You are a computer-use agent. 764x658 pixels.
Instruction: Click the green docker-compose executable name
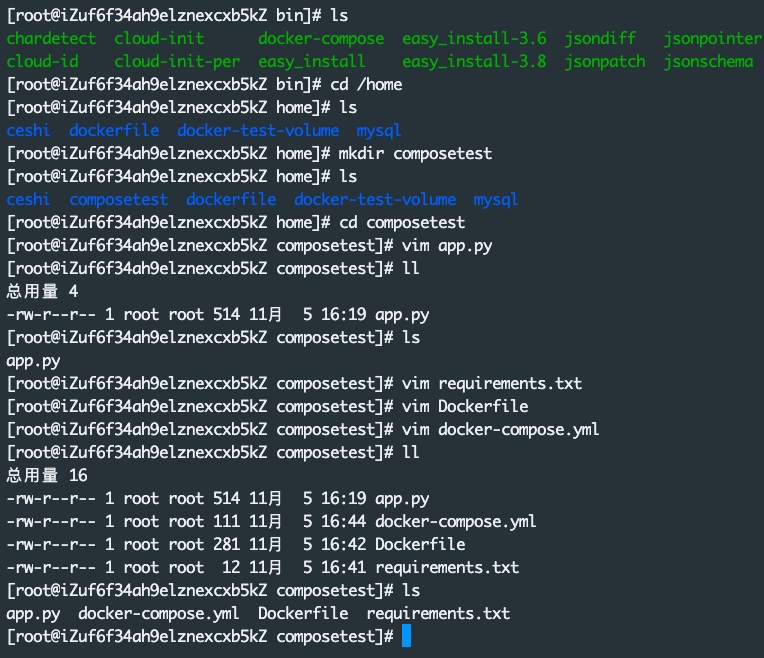point(321,39)
